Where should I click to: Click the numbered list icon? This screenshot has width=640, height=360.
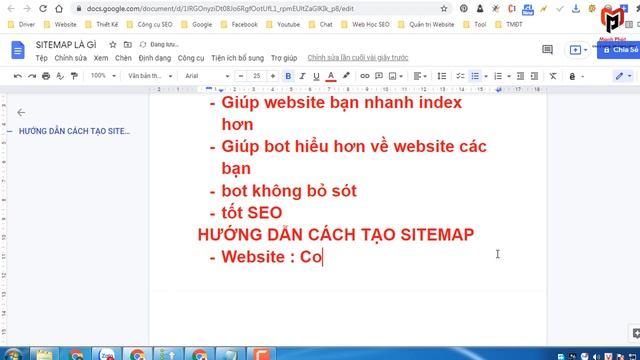(498, 76)
